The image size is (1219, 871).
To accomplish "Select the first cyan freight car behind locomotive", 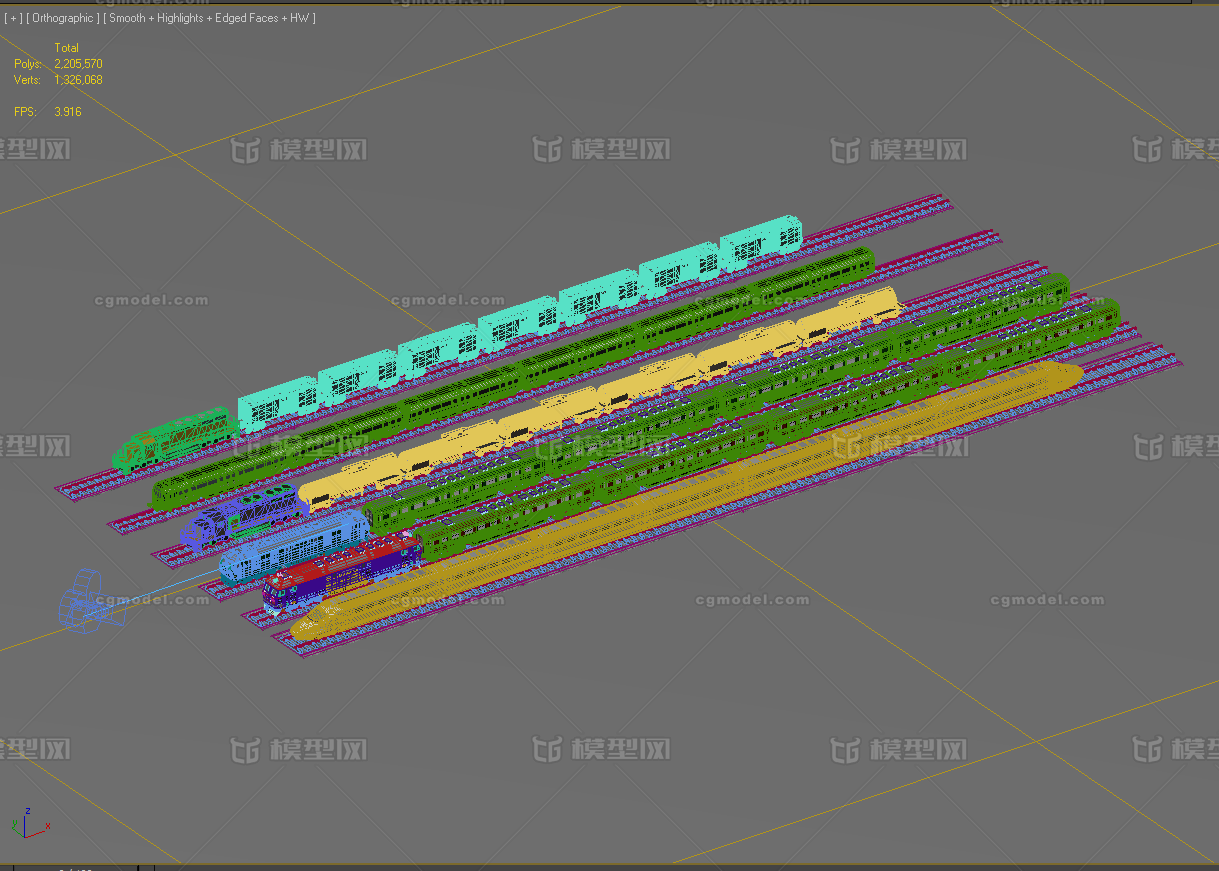I will click(277, 403).
